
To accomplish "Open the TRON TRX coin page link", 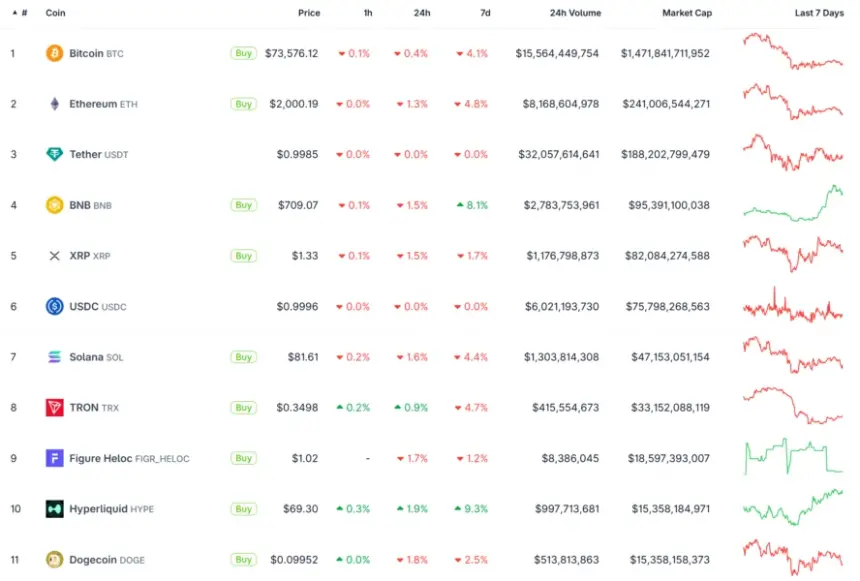I will point(94,408).
